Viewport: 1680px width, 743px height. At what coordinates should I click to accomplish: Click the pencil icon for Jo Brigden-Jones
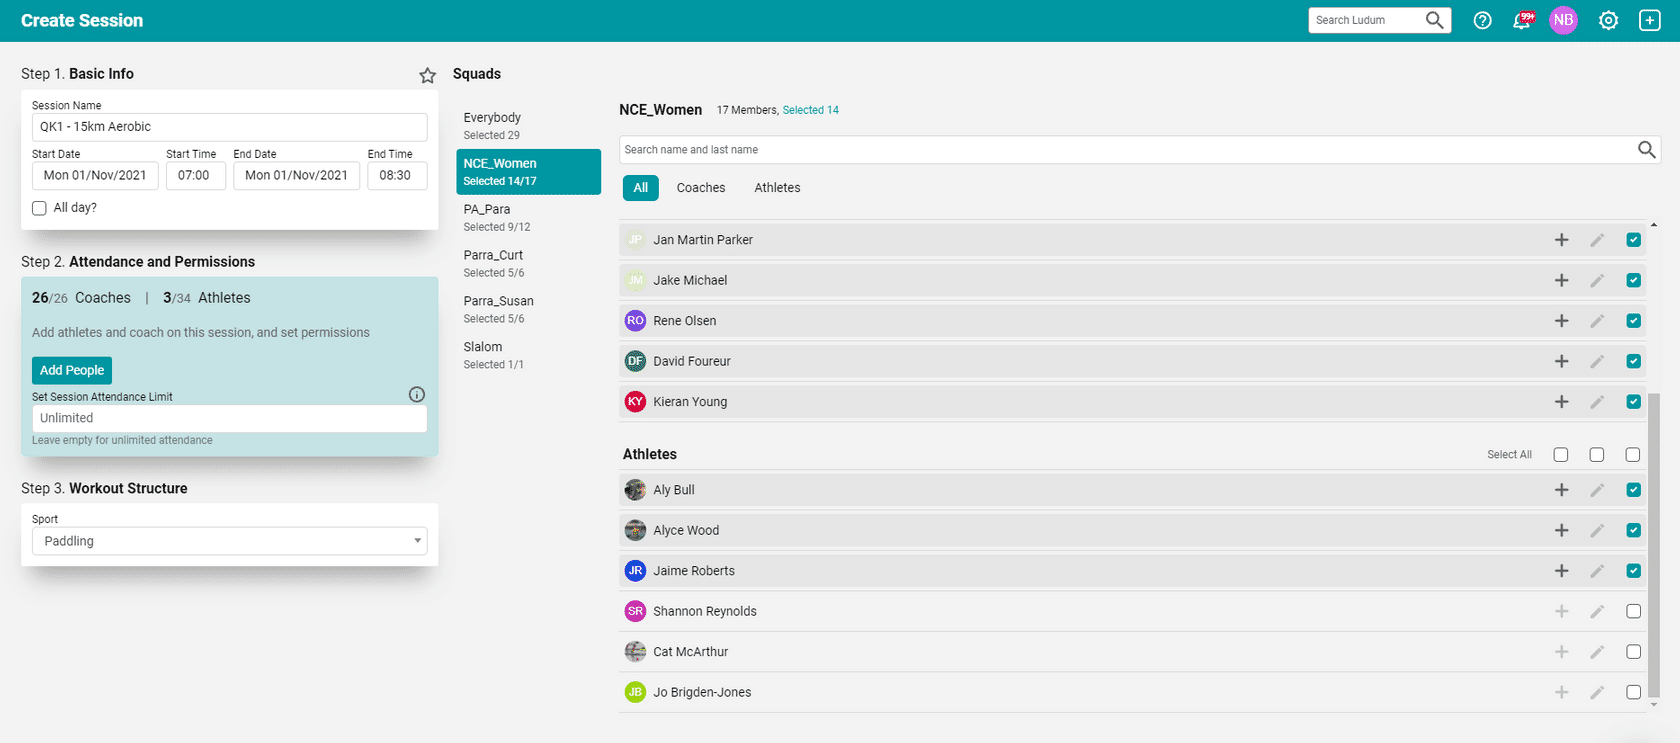[x=1597, y=692]
